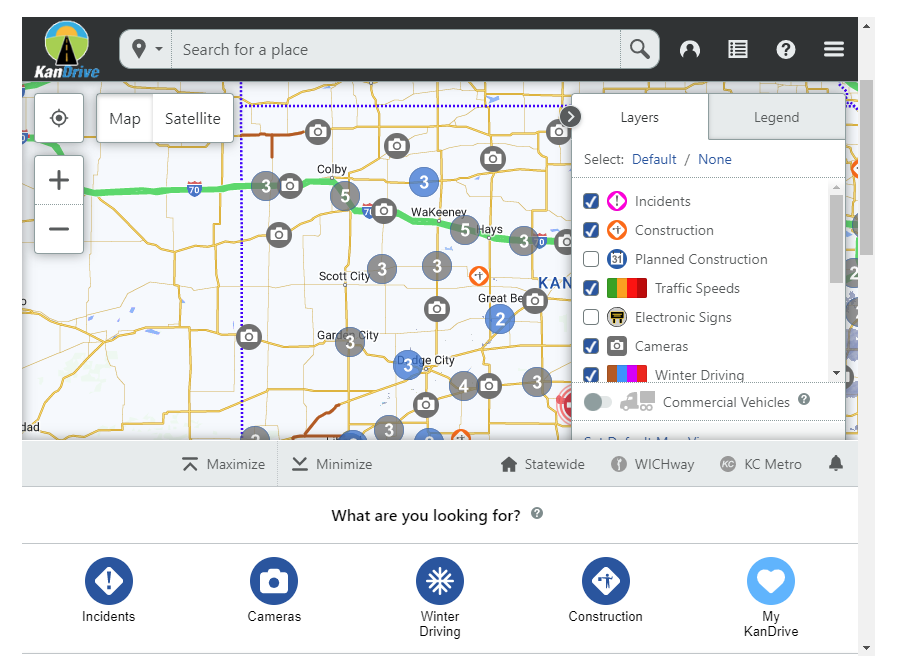Enable the Electronic Signs layer

(x=591, y=317)
